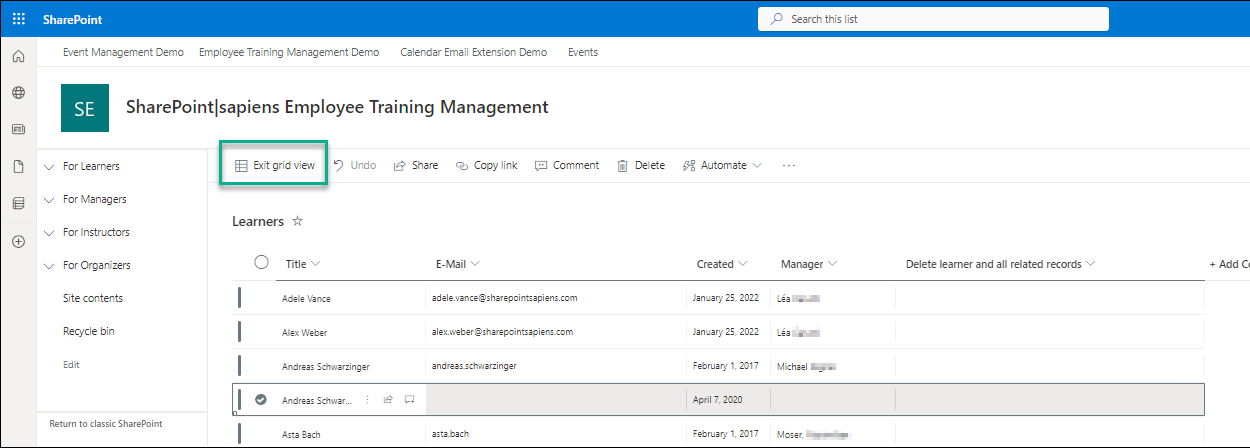Deselect the checked Andreas Schwar... row

tap(261, 399)
